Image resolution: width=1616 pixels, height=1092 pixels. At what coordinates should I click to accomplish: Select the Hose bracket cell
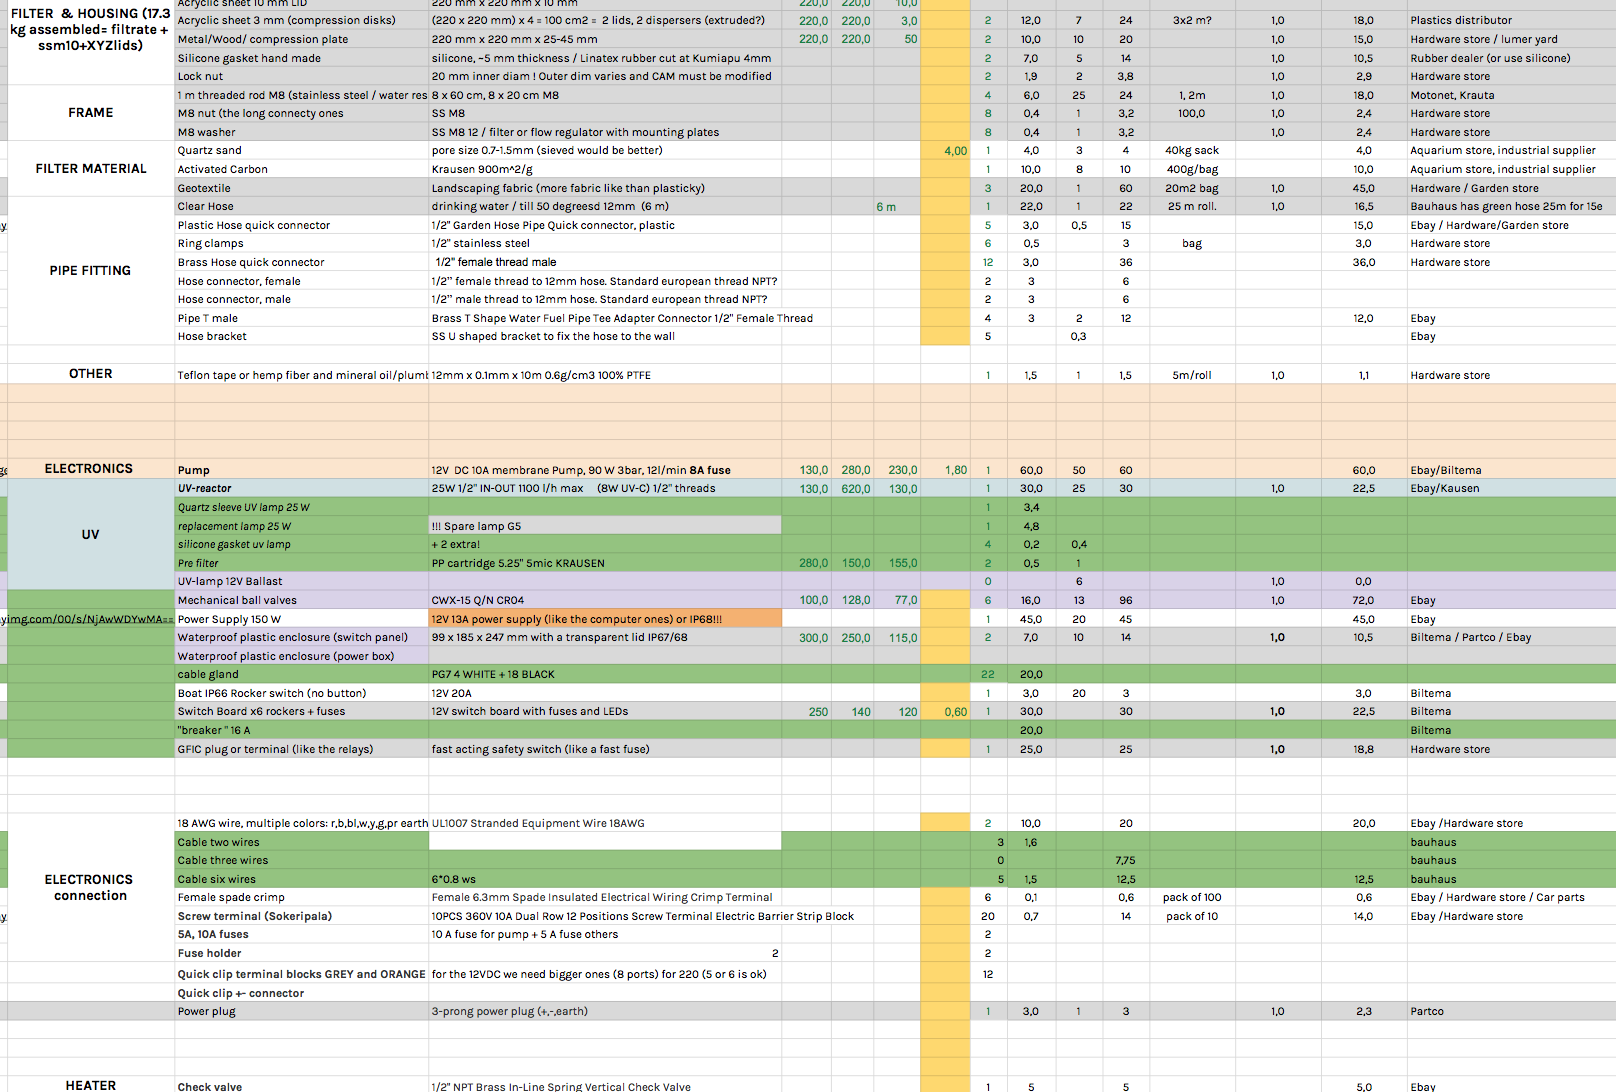tap(302, 337)
